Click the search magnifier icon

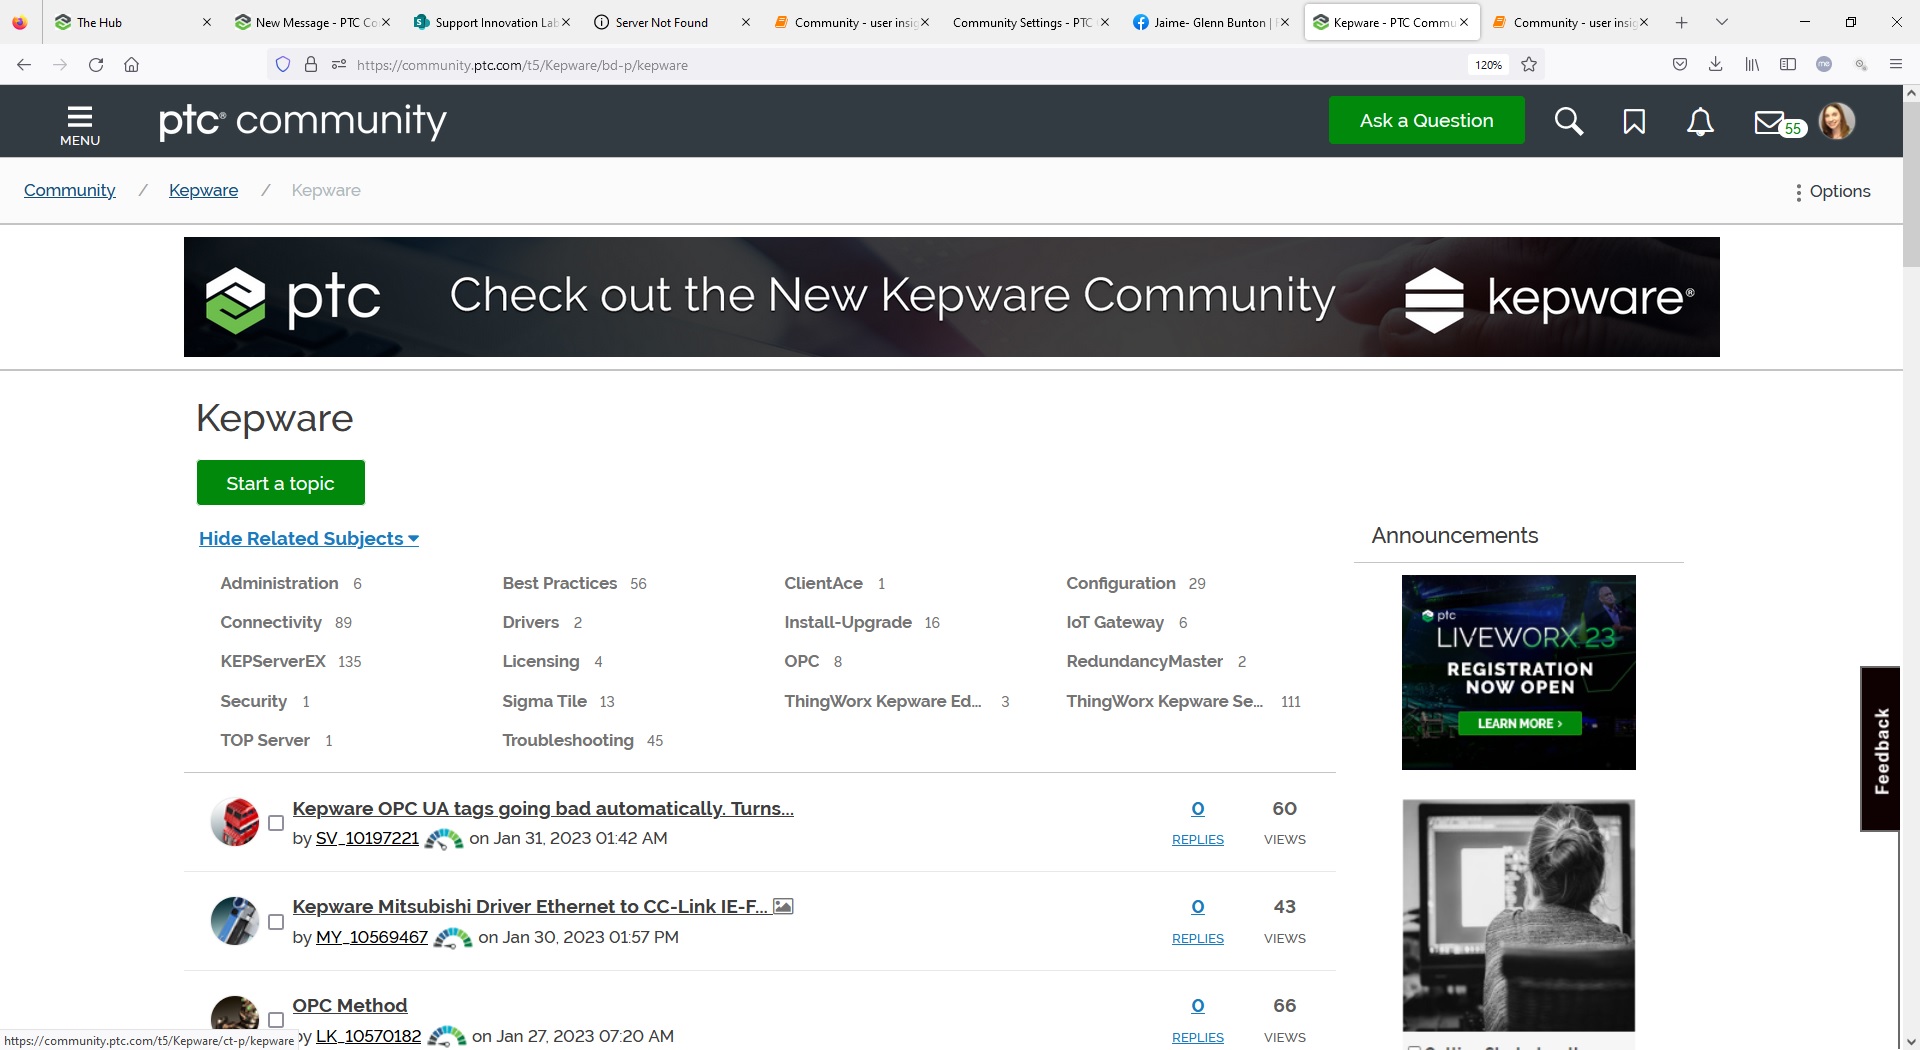click(1568, 121)
